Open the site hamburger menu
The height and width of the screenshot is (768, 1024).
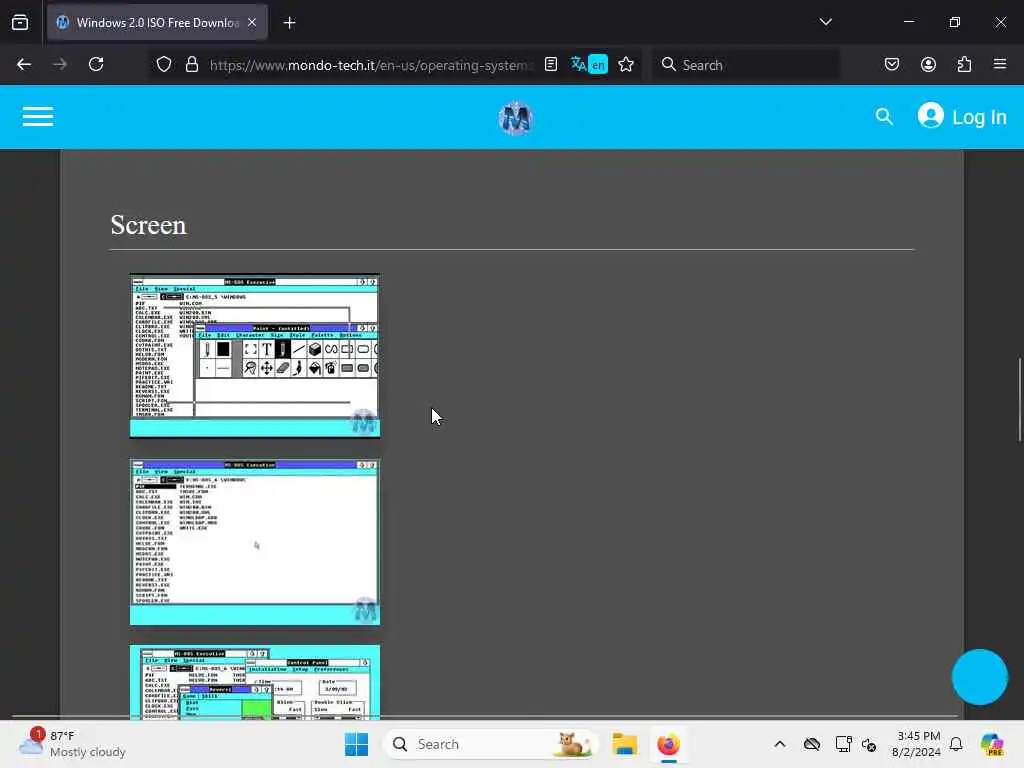point(38,117)
